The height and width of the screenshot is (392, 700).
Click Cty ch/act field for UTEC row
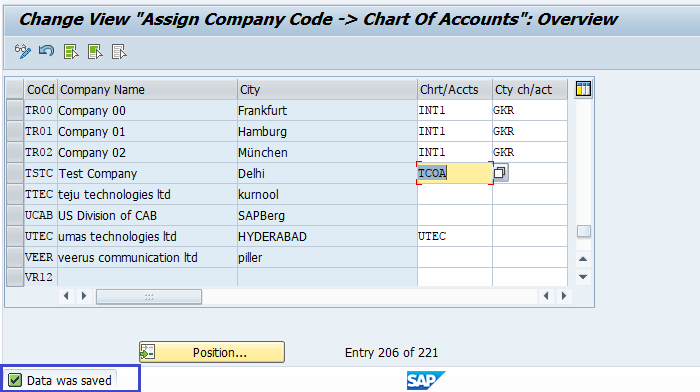530,236
